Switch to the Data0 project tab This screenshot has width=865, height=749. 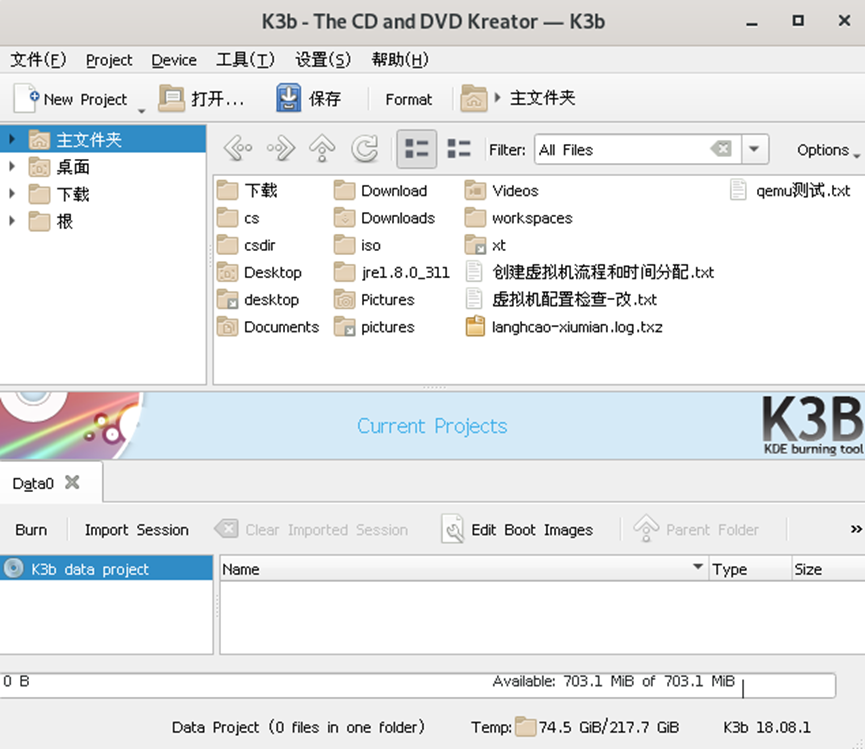tap(33, 483)
